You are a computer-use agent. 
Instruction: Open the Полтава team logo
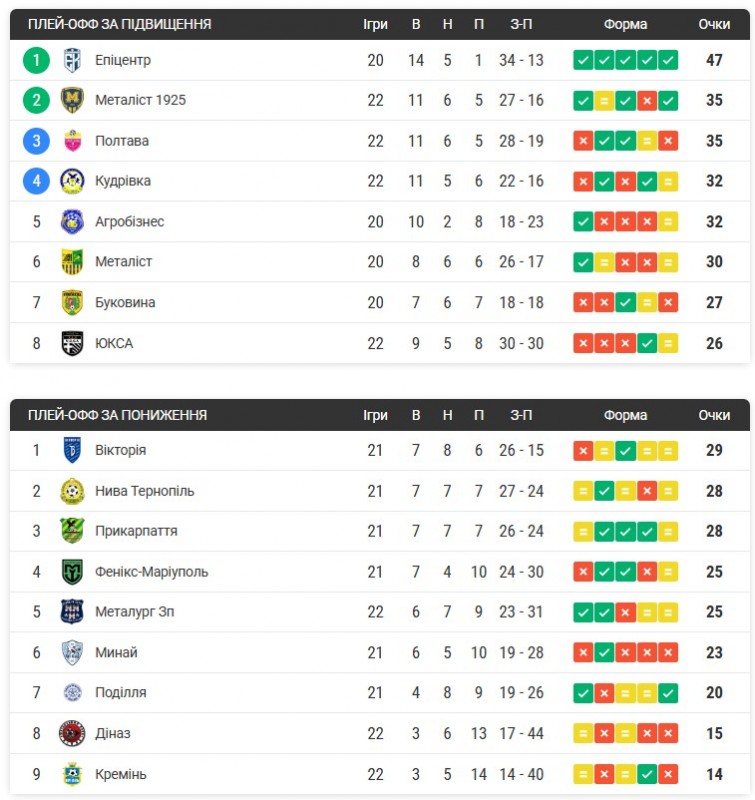[x=72, y=141]
